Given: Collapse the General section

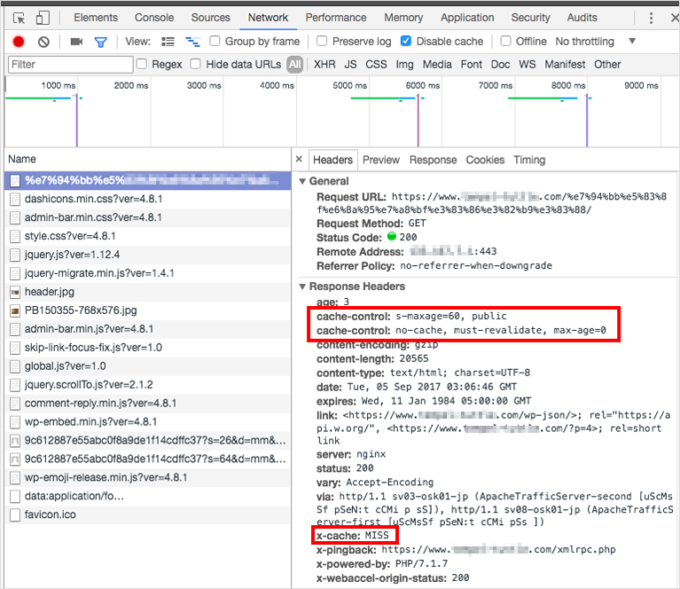Looking at the screenshot, I should point(302,181).
